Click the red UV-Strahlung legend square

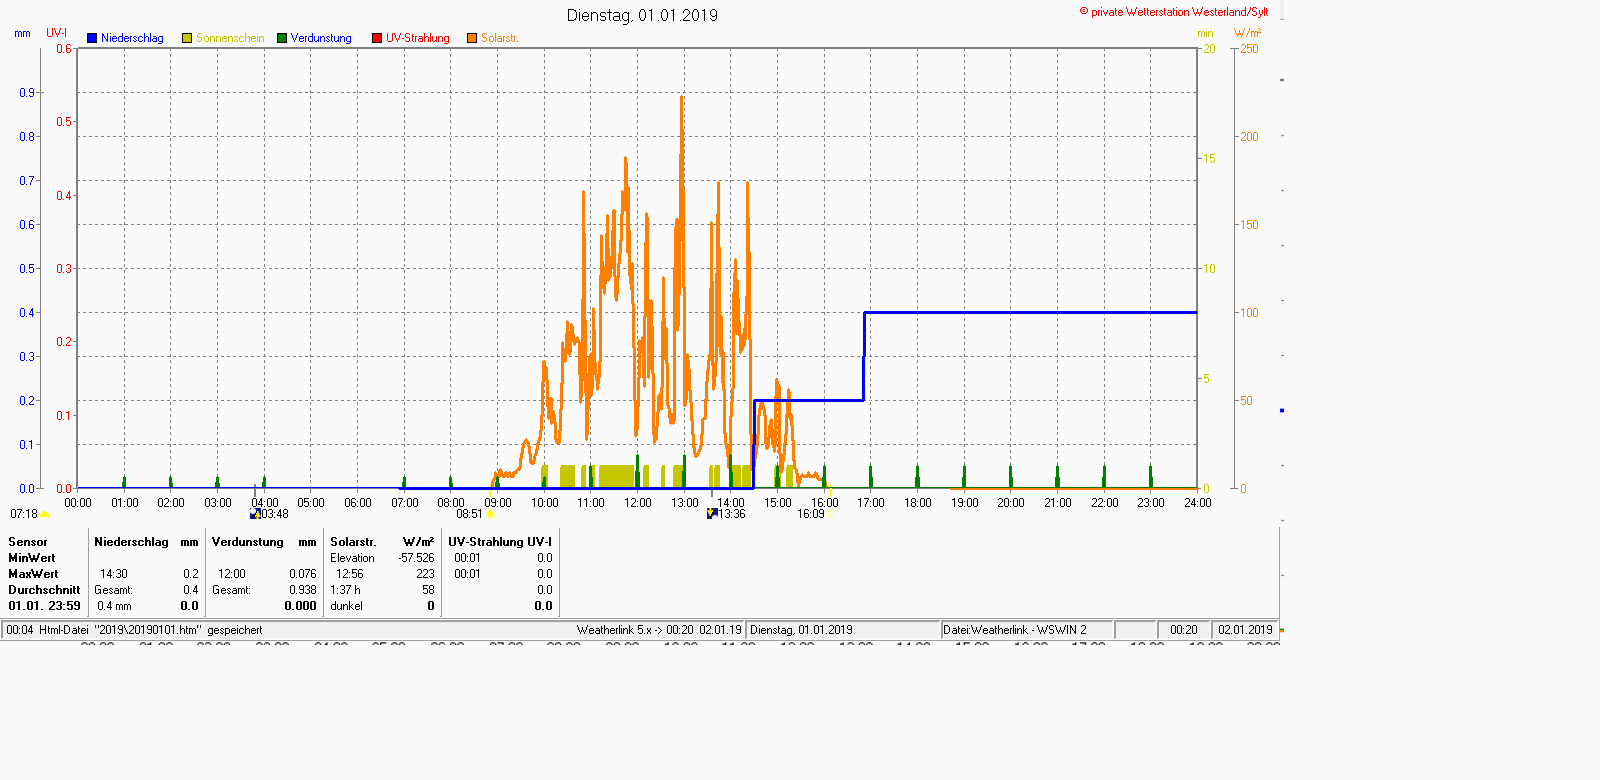tap(377, 38)
